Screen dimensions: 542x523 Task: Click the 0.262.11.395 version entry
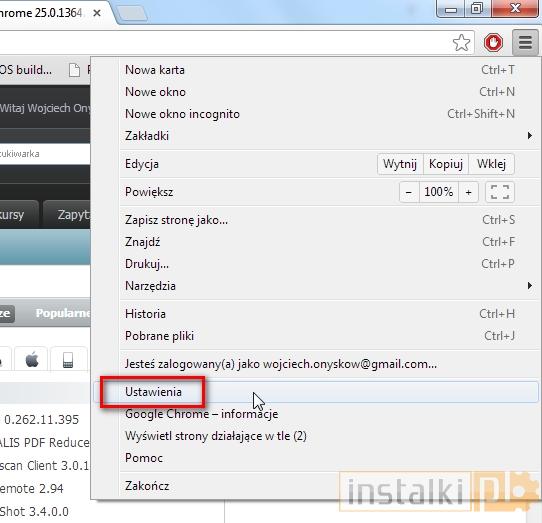pyautogui.click(x=41, y=420)
